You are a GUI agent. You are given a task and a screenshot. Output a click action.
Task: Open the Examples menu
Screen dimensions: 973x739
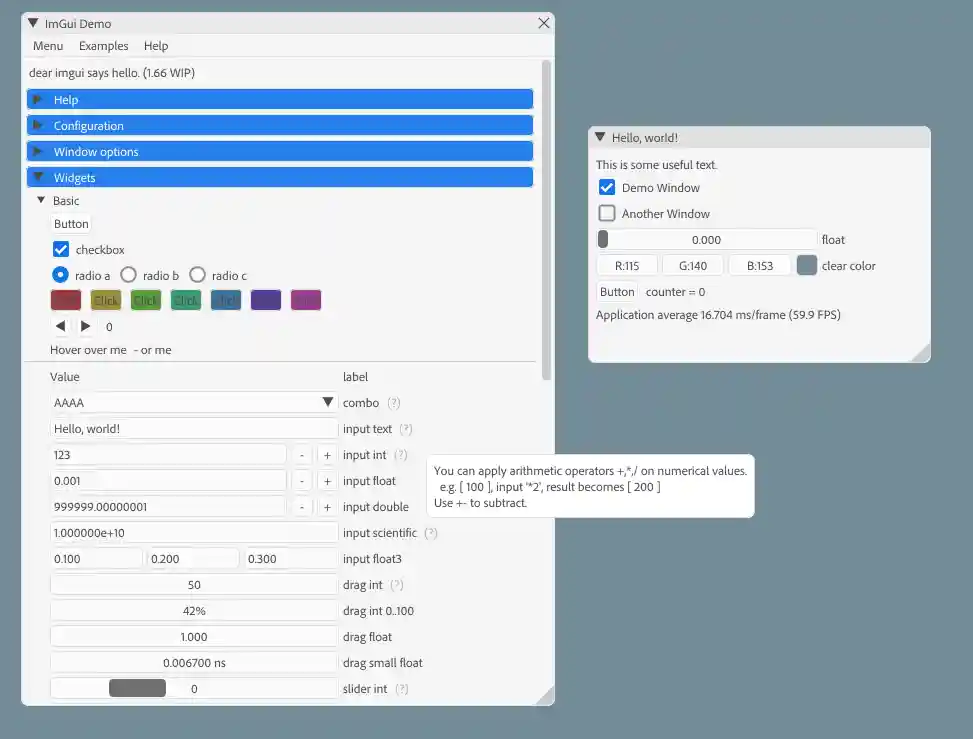pos(104,46)
